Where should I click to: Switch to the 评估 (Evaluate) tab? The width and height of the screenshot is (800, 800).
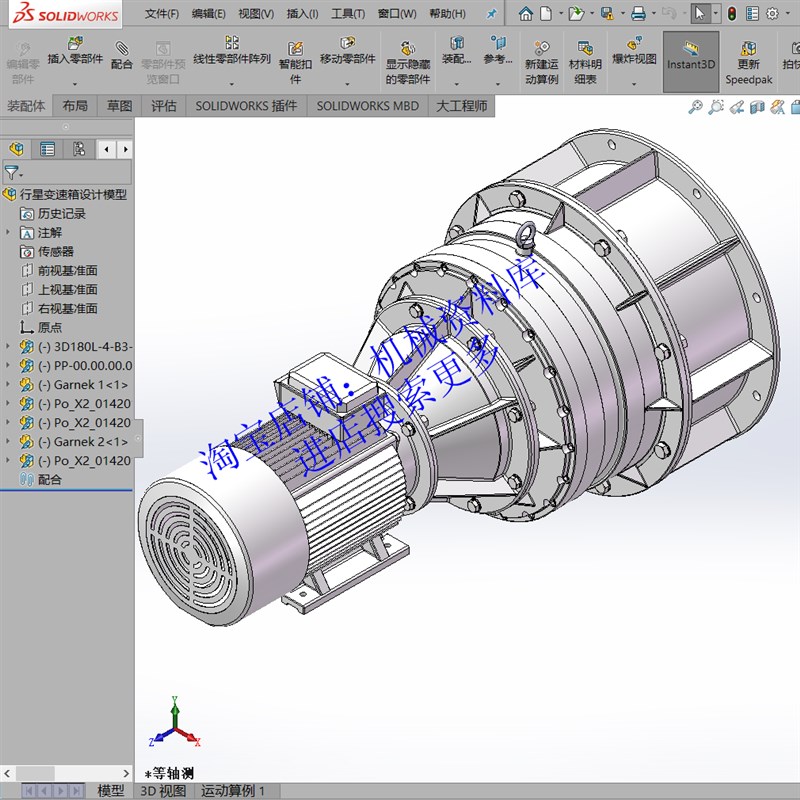(x=164, y=106)
